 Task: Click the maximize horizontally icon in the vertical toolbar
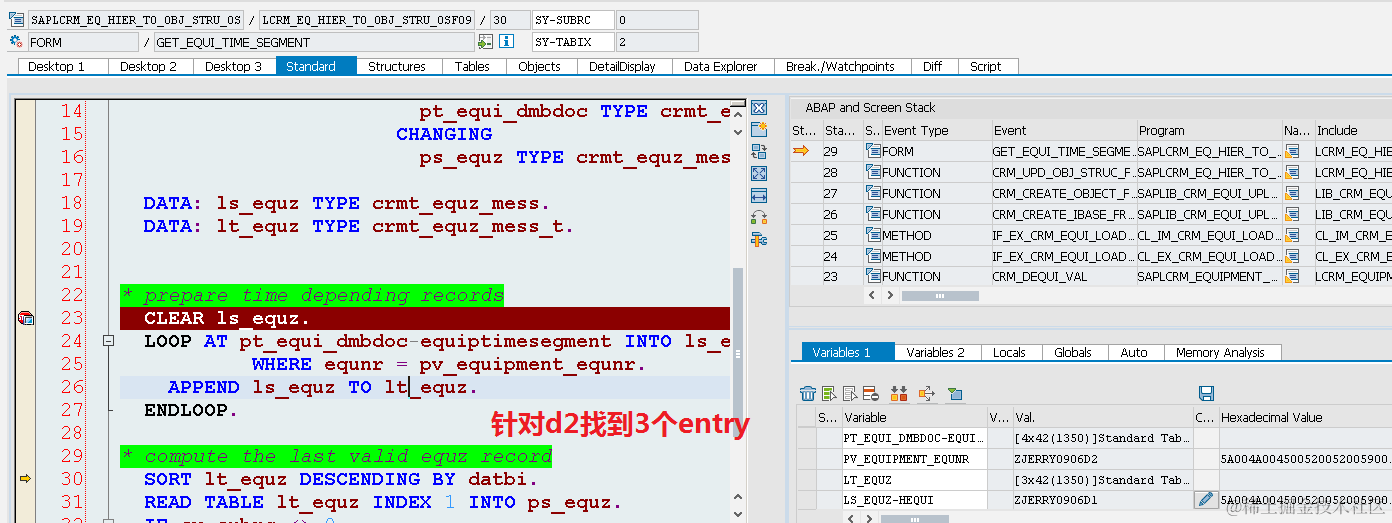pos(759,195)
